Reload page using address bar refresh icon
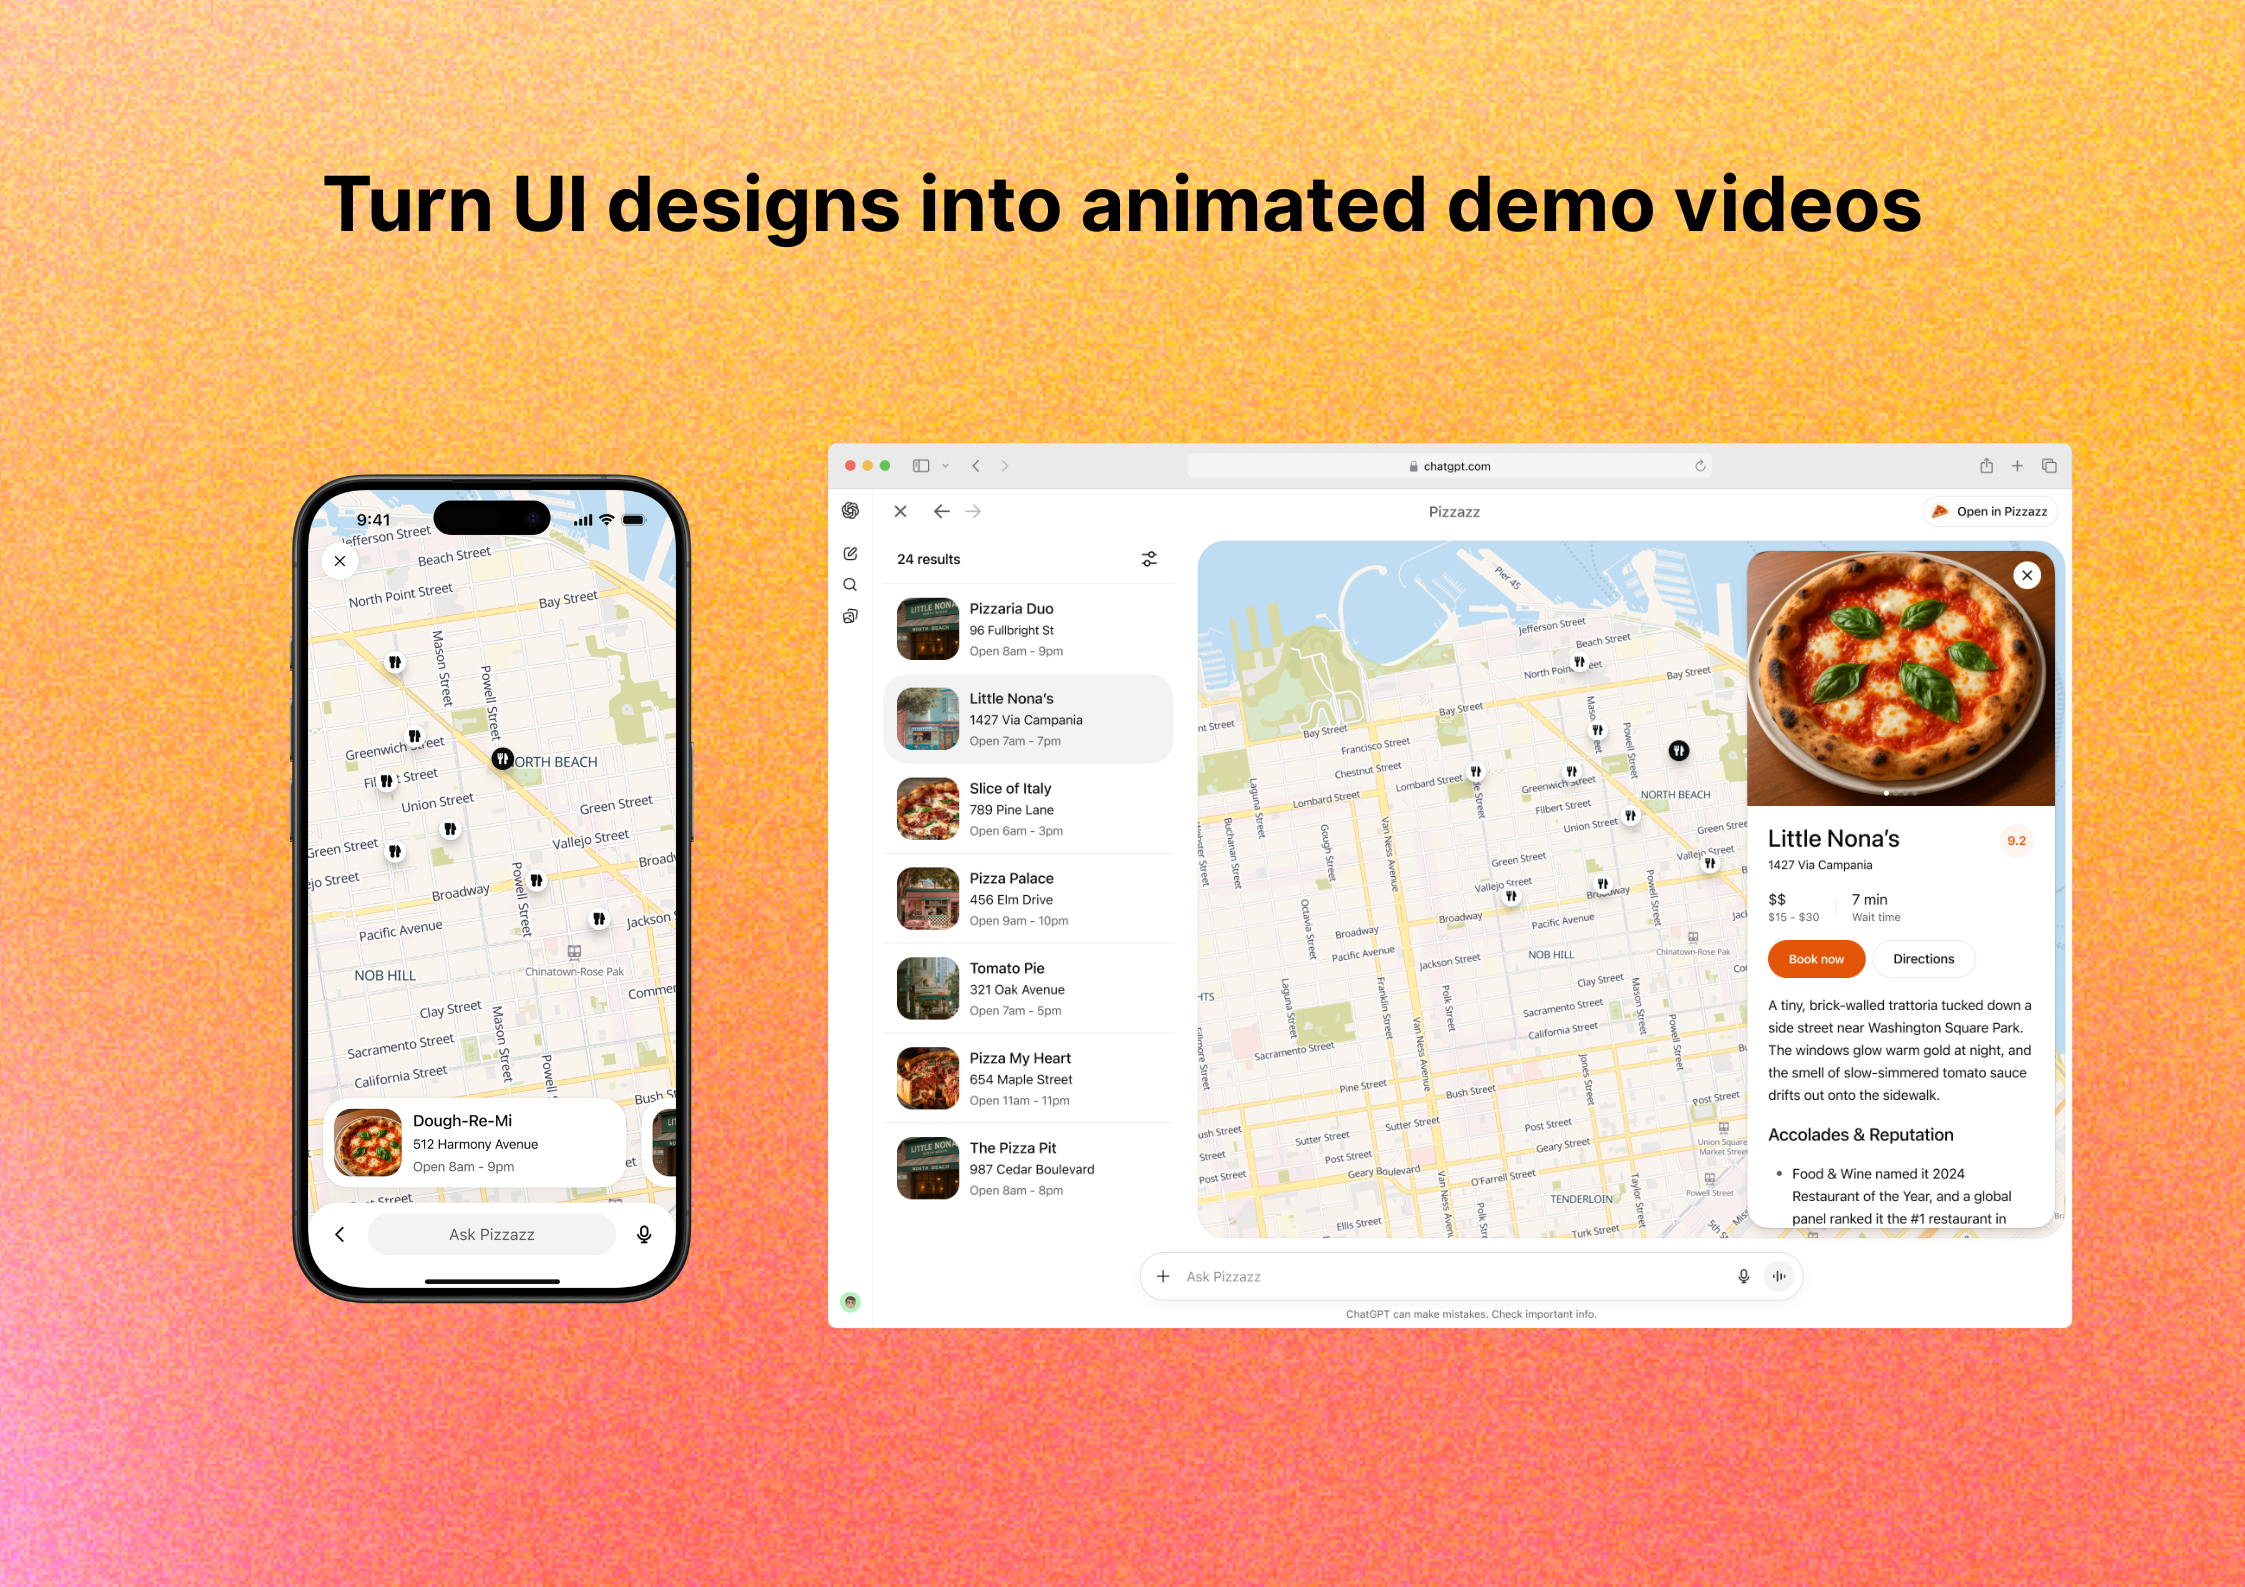The height and width of the screenshot is (1587, 2245). (x=1700, y=466)
